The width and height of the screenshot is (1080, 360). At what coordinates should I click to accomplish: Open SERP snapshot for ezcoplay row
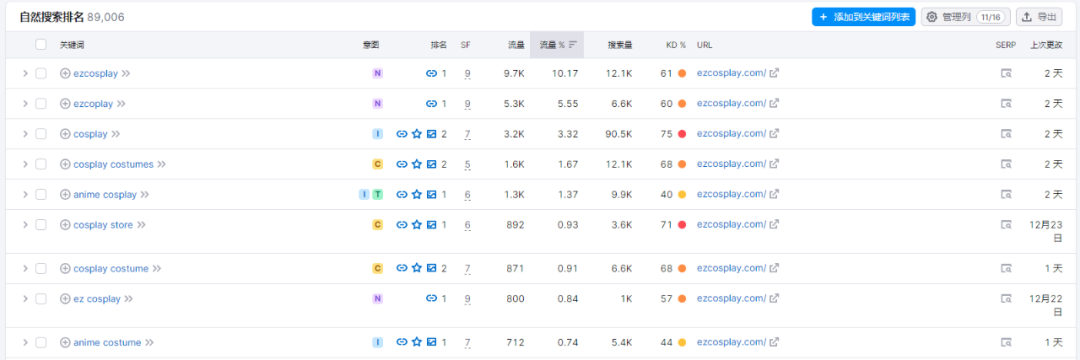[x=1006, y=103]
